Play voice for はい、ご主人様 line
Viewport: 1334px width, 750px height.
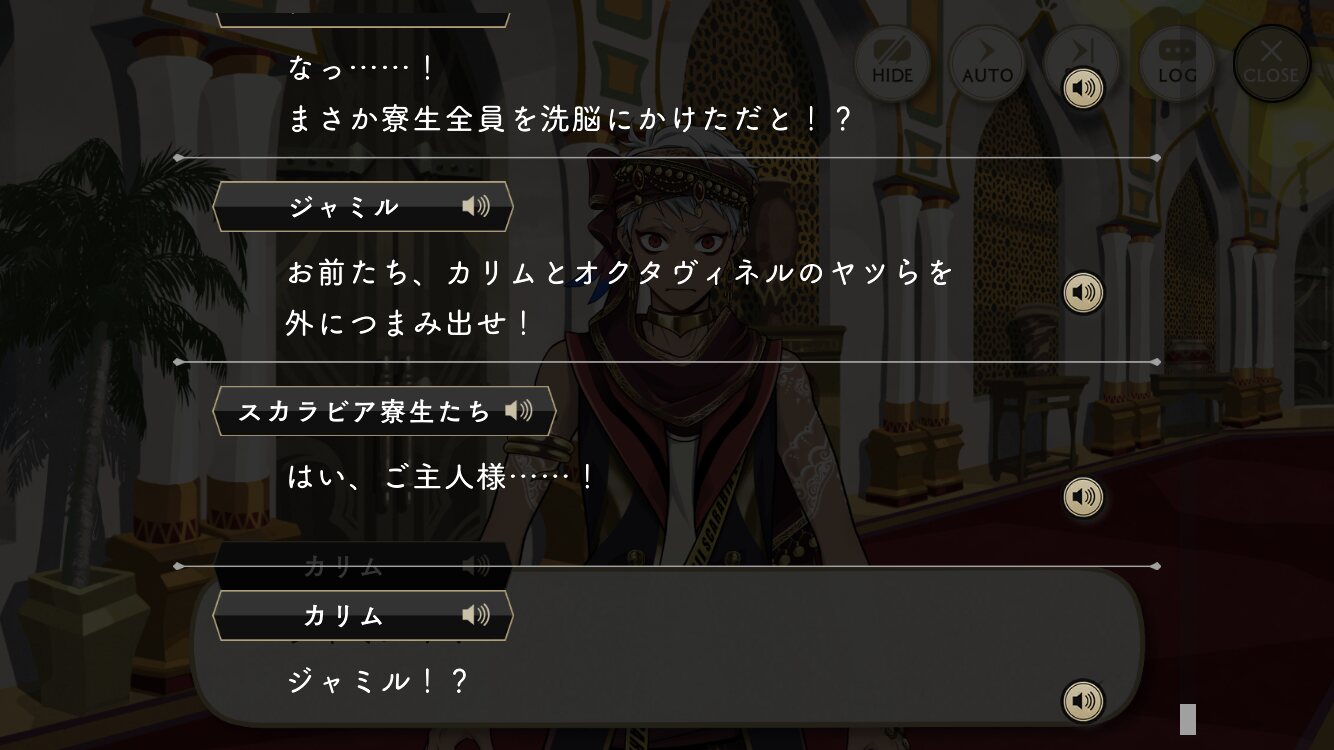[x=1083, y=497]
